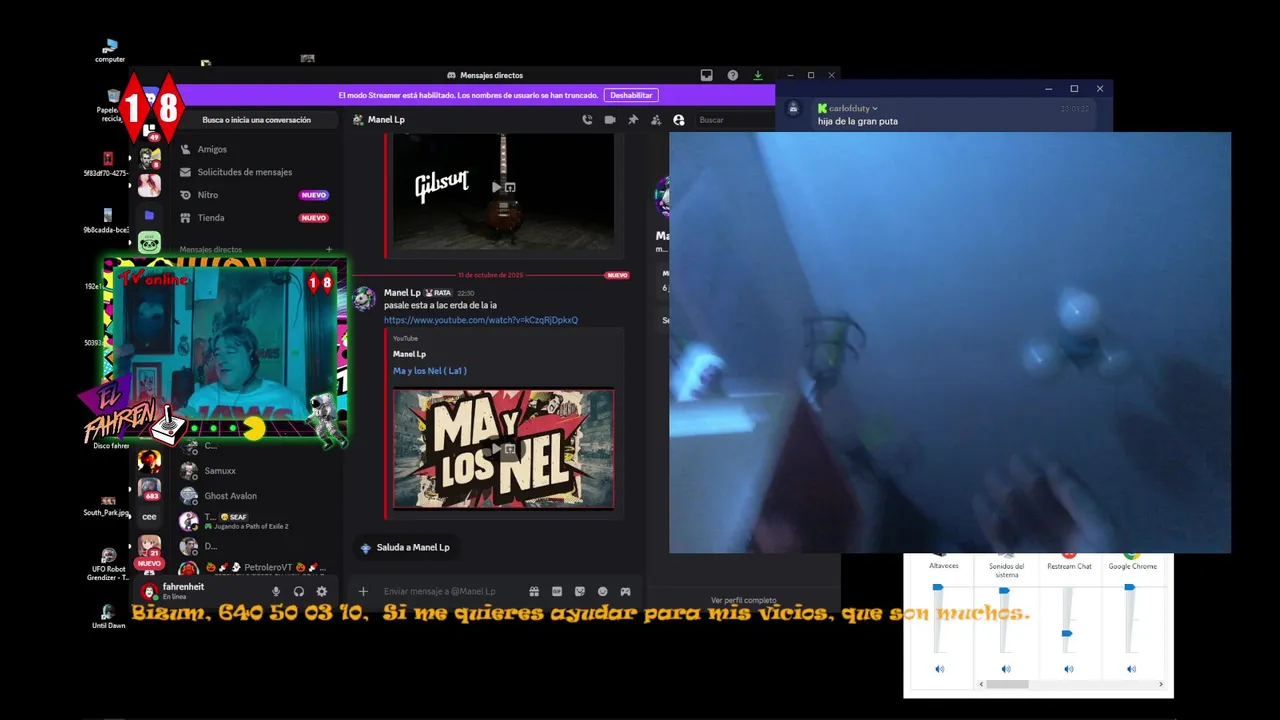The height and width of the screenshot is (720, 1280).
Task: Open pinned messages in Discord chat
Action: (633, 120)
